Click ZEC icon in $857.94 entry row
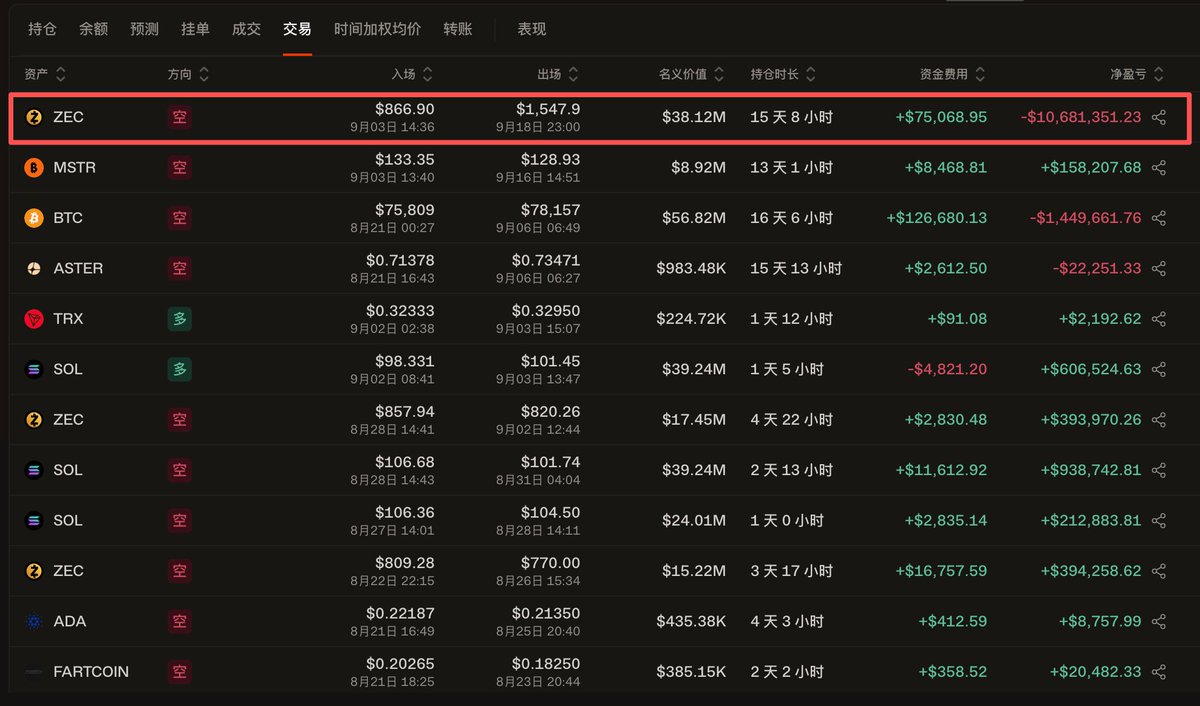The width and height of the screenshot is (1200, 706). (x=34, y=419)
